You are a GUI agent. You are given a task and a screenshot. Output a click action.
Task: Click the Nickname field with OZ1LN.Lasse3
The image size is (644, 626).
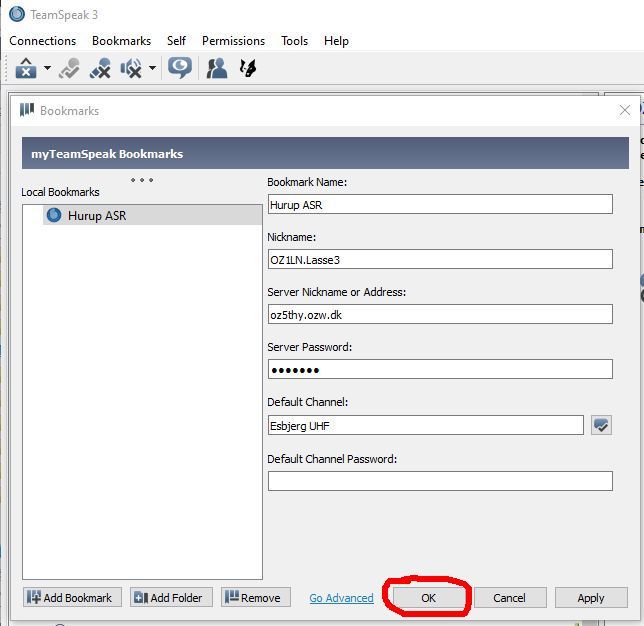click(440, 259)
